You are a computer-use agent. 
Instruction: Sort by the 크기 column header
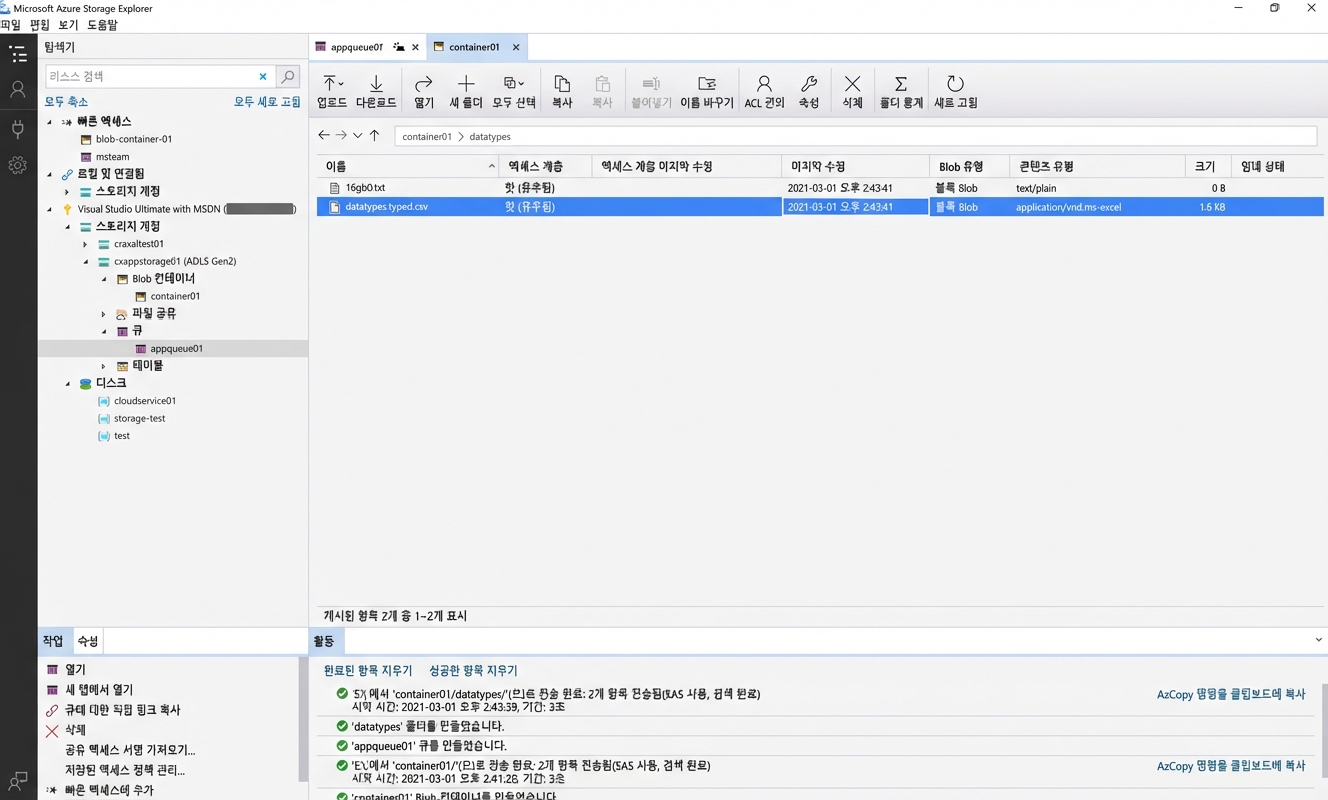pos(1207,166)
